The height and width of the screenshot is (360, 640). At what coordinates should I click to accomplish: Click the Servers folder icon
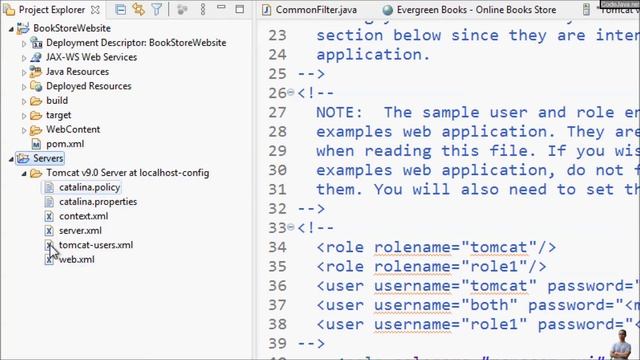click(23, 158)
